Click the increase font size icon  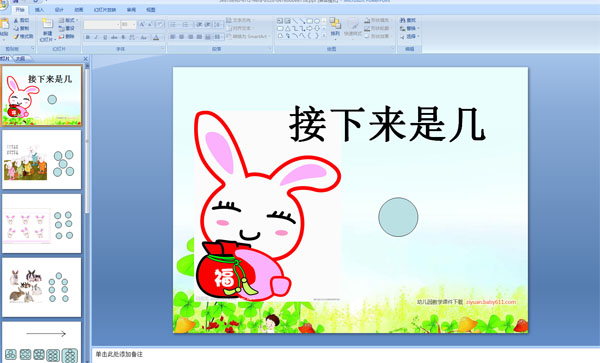(142, 24)
